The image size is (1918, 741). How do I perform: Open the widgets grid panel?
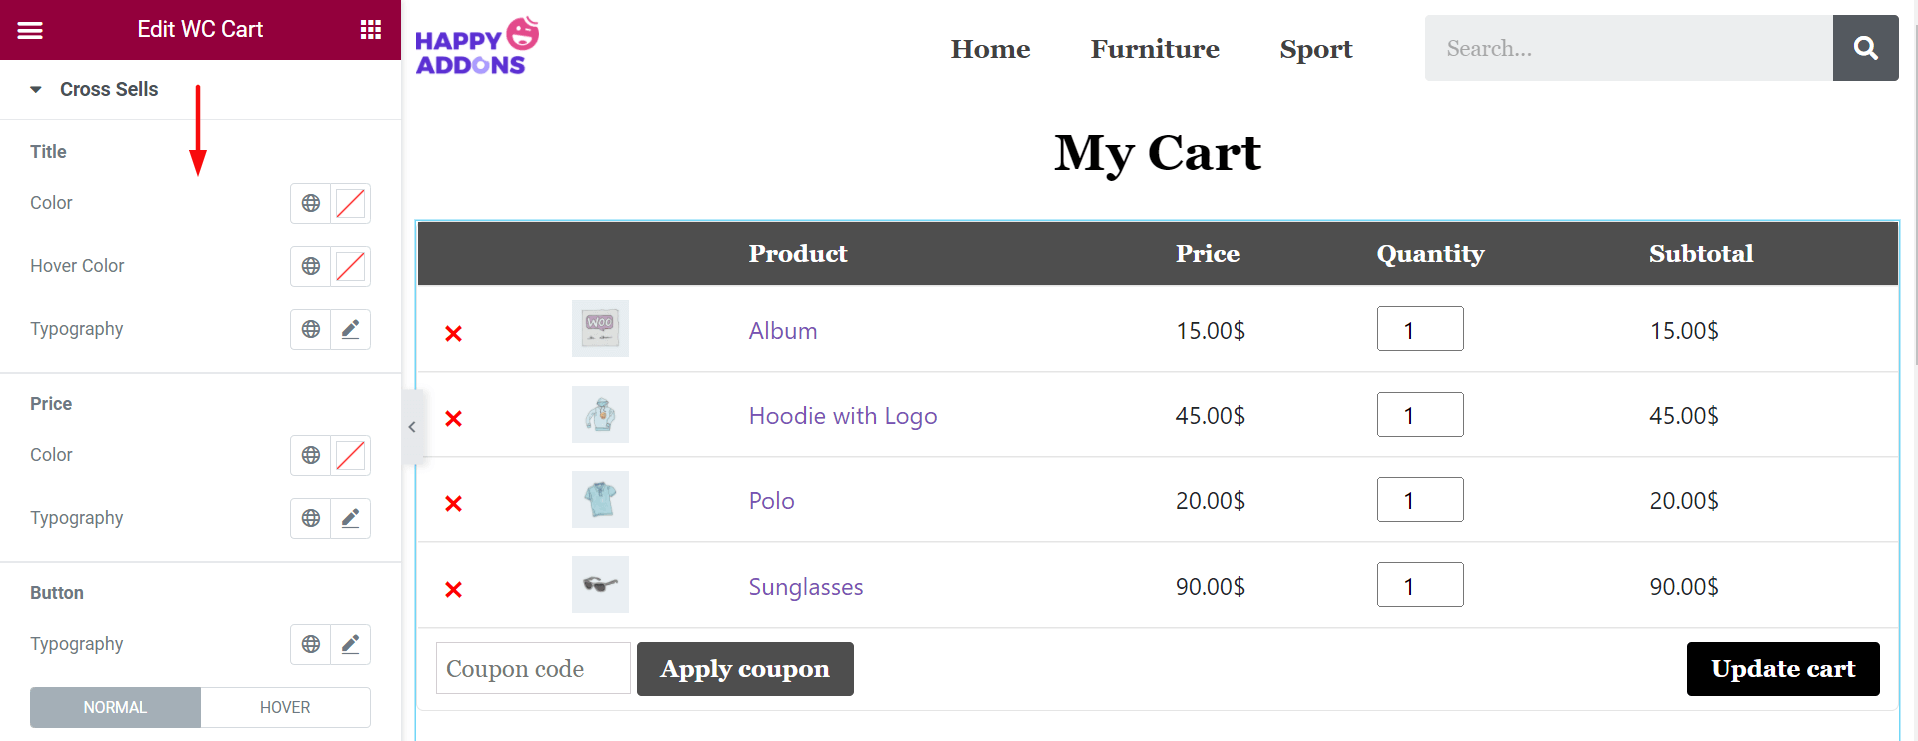point(371,30)
